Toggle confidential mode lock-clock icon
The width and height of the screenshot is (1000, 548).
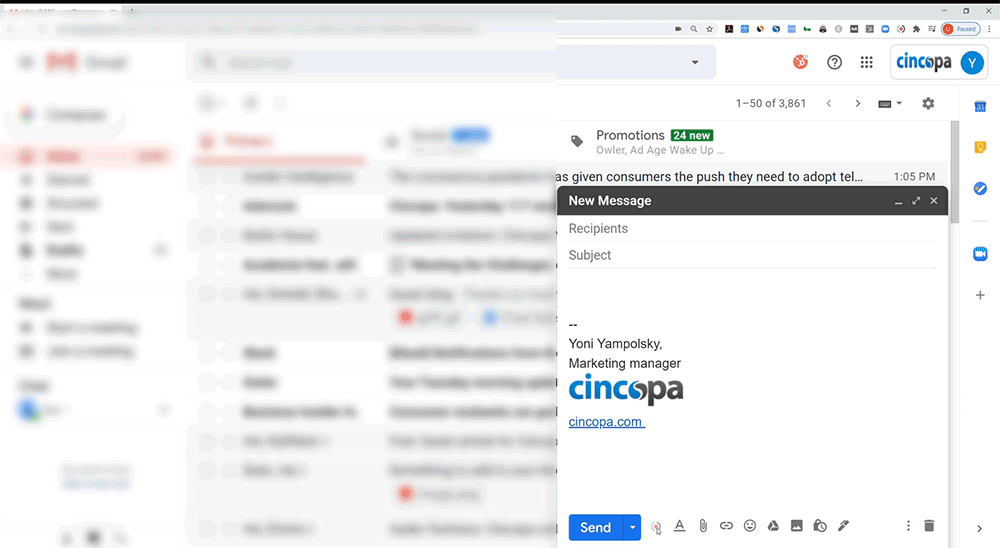click(820, 526)
